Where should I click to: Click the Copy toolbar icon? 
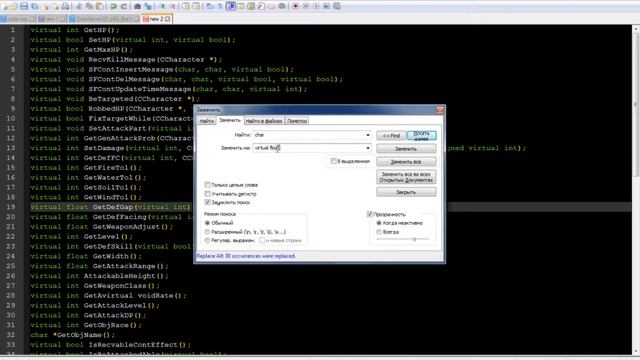89,6
